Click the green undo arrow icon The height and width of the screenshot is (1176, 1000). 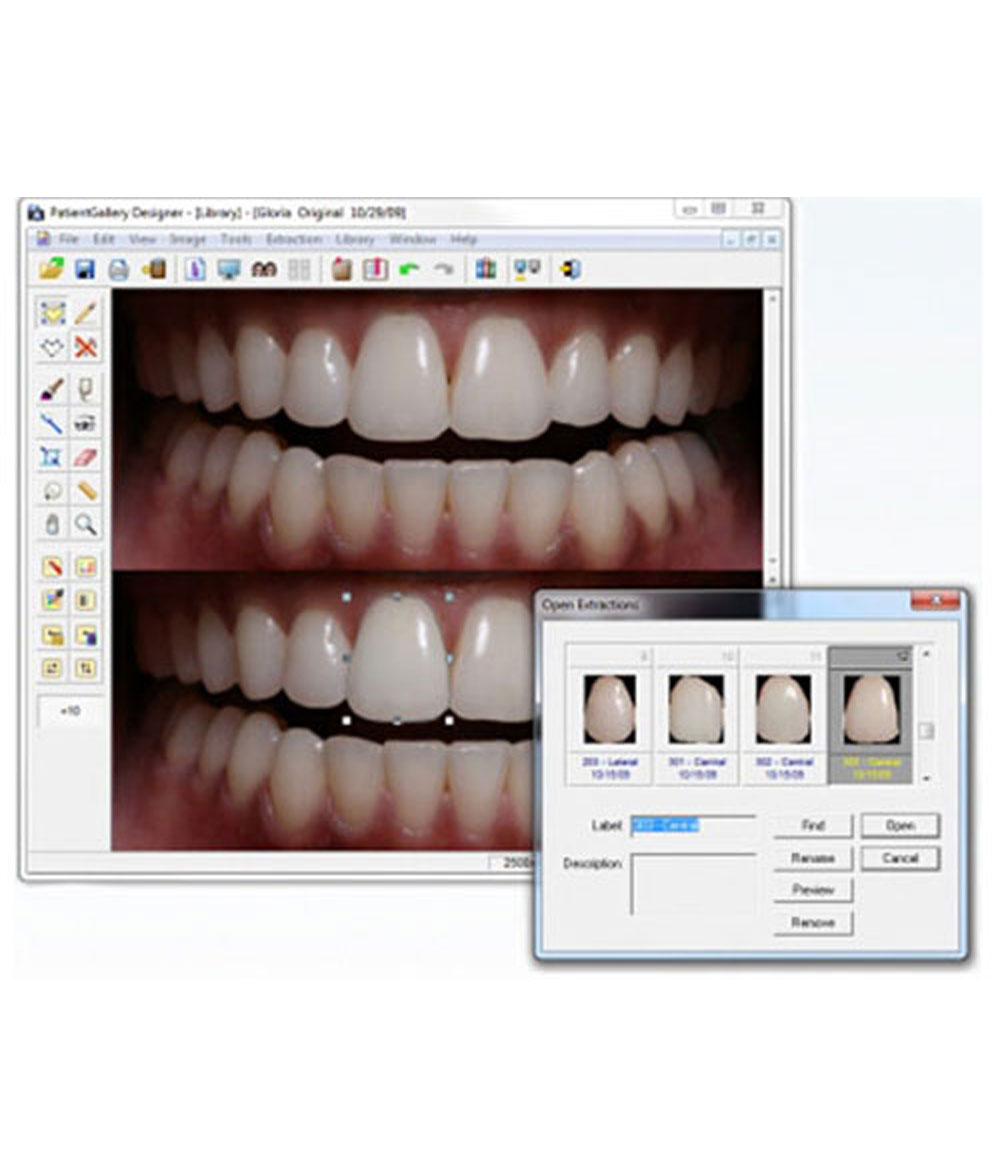[409, 269]
